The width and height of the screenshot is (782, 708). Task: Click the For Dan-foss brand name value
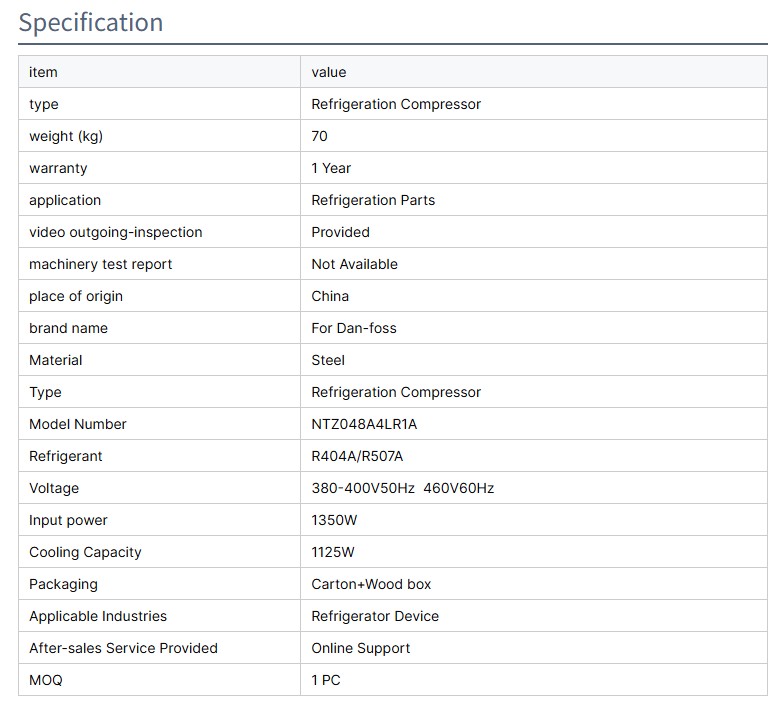[354, 328]
